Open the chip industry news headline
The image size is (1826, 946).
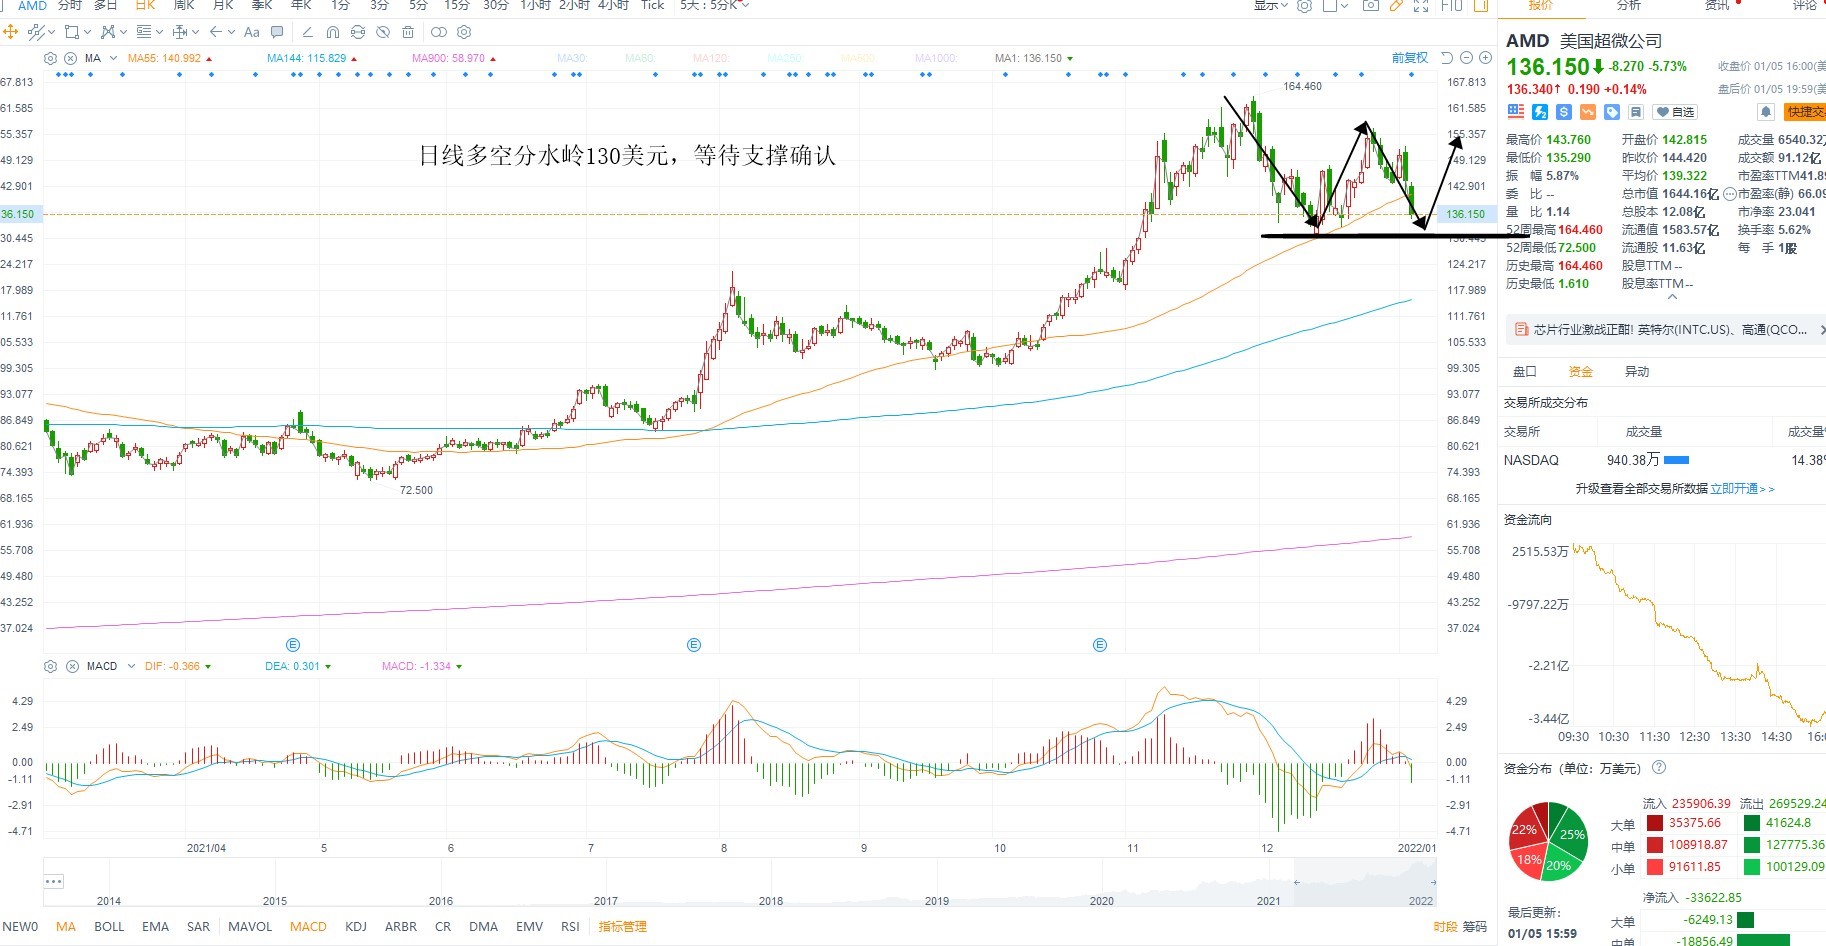coord(1670,330)
